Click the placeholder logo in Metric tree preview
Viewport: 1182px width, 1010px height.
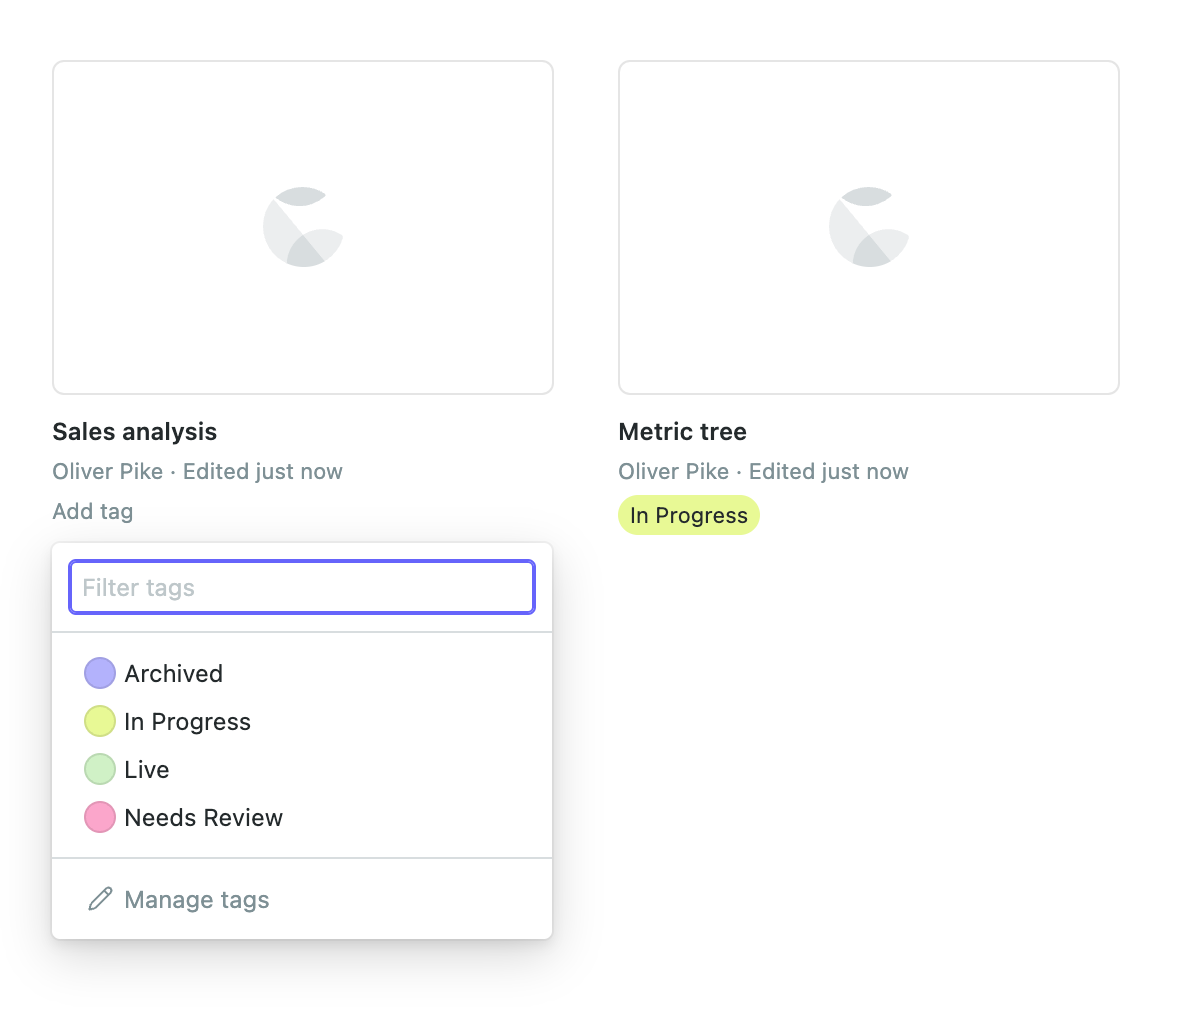point(869,227)
